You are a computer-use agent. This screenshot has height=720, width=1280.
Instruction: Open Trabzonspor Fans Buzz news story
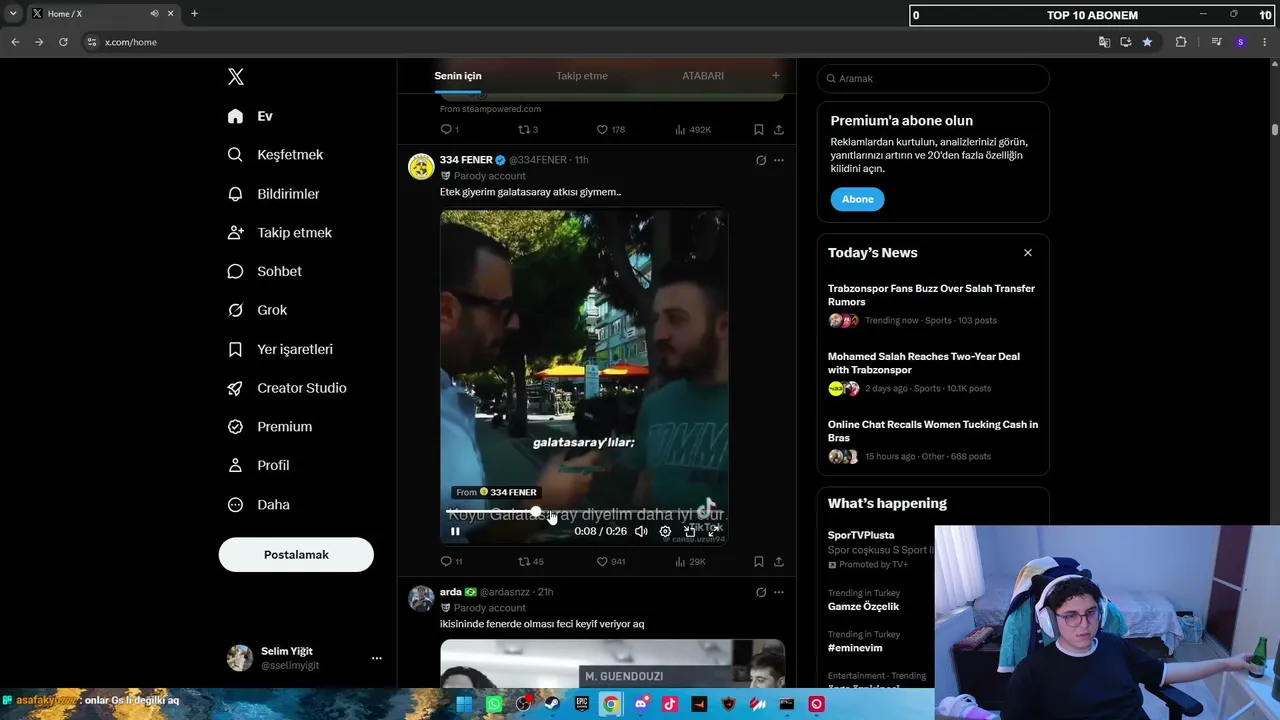coord(933,304)
